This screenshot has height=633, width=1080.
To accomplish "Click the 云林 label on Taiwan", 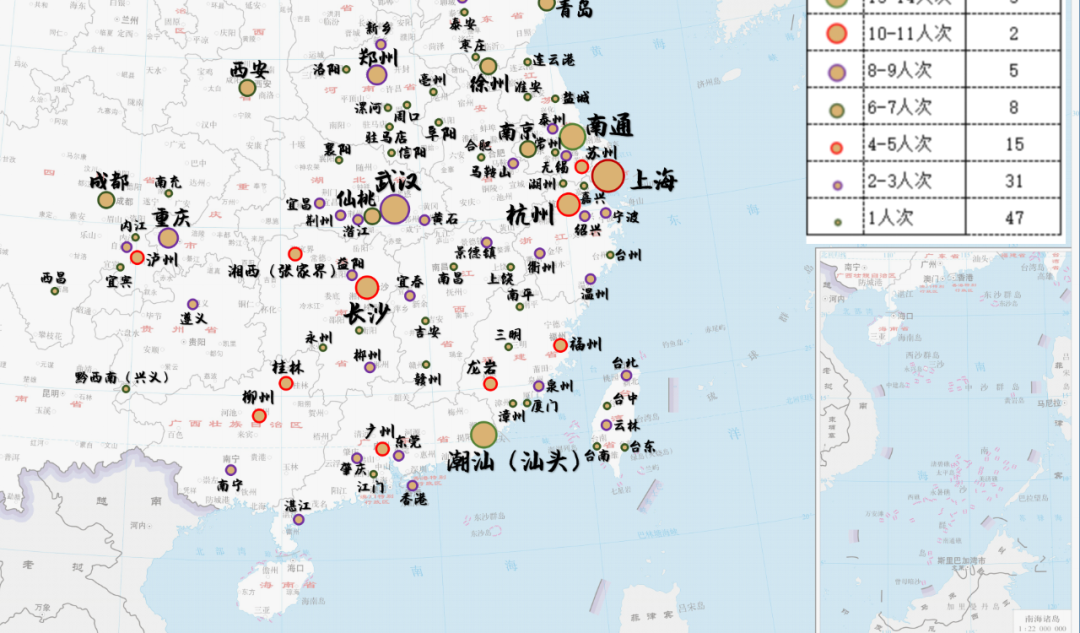I will (627, 425).
